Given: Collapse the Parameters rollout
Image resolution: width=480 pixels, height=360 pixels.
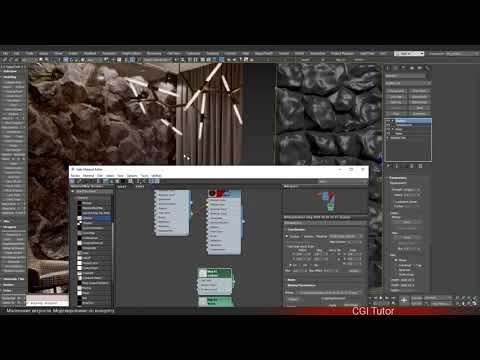Looking at the screenshot, I should click(x=398, y=178).
